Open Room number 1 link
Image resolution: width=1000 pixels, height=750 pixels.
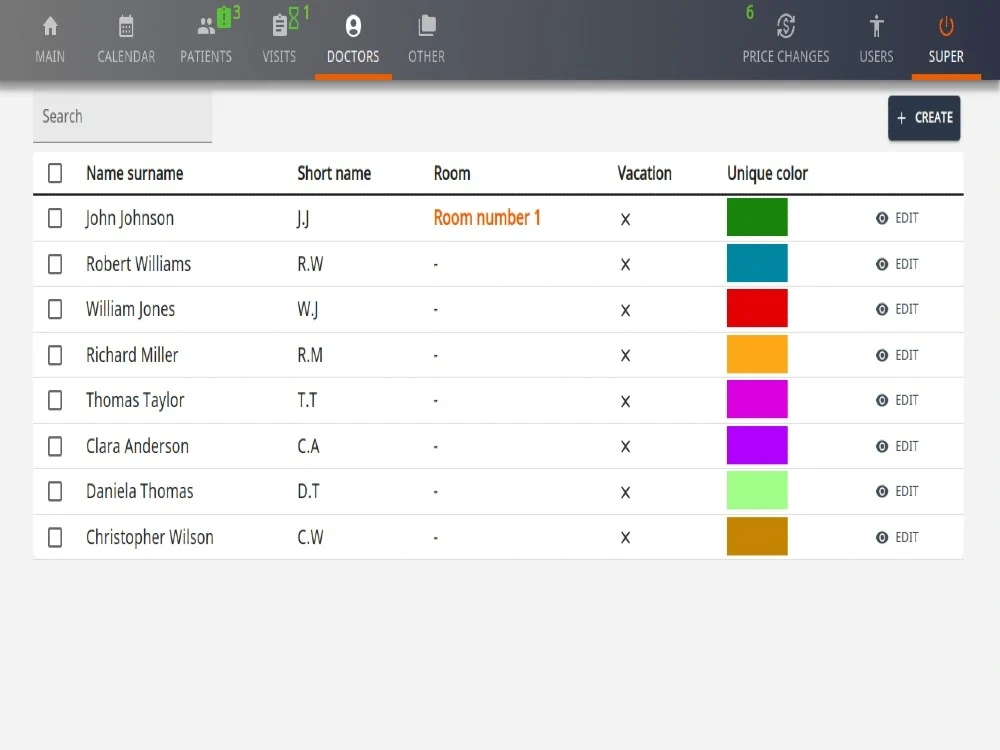487,218
